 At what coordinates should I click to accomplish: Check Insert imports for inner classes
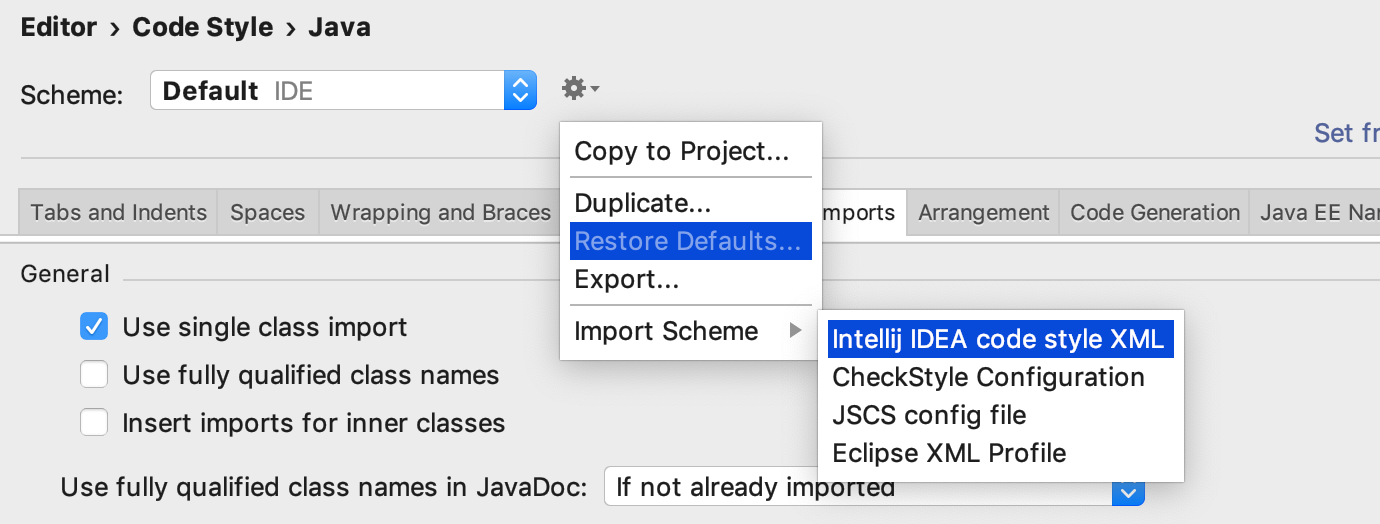(94, 423)
